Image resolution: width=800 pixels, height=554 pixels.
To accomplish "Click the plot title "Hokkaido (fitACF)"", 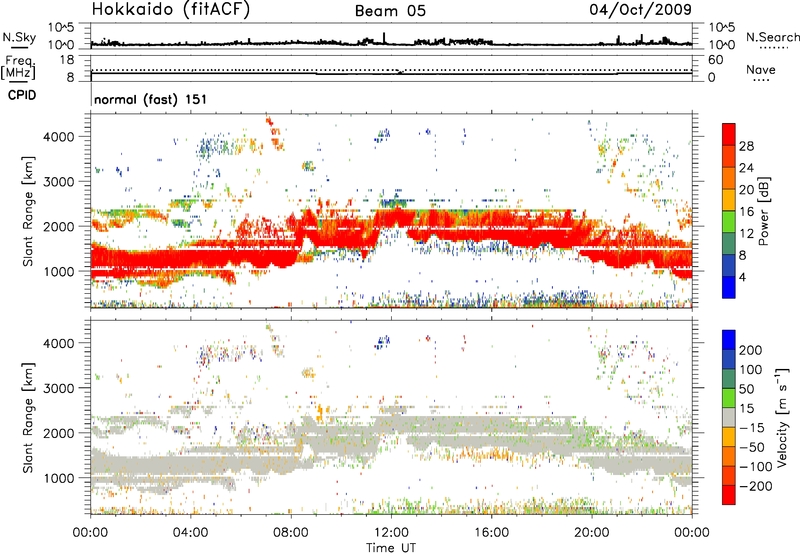I will coord(171,9).
